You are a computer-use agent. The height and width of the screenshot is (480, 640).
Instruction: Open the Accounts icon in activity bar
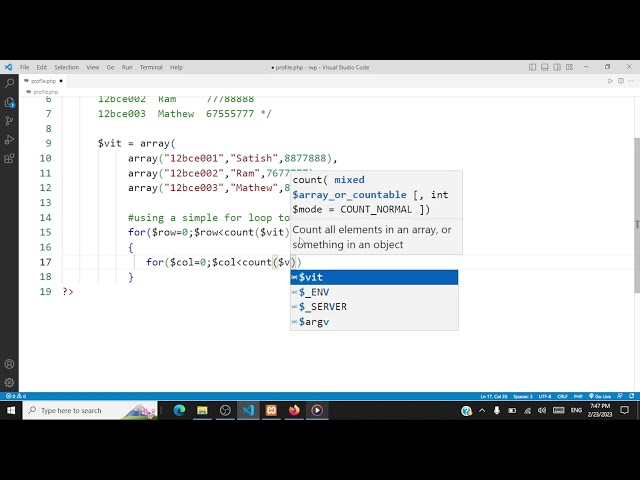tap(9, 364)
